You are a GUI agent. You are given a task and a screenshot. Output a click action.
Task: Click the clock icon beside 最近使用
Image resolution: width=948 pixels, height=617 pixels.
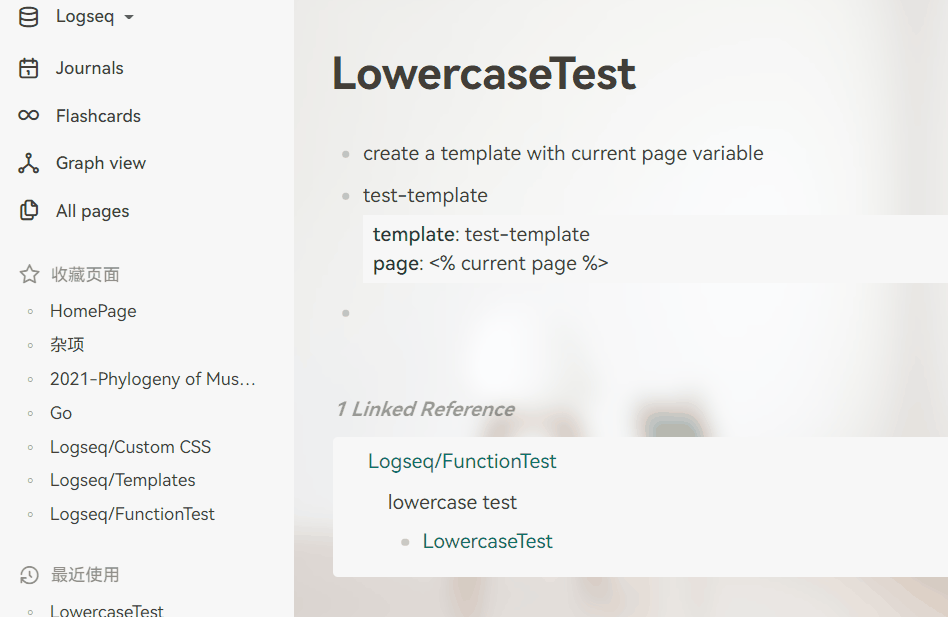point(28,575)
